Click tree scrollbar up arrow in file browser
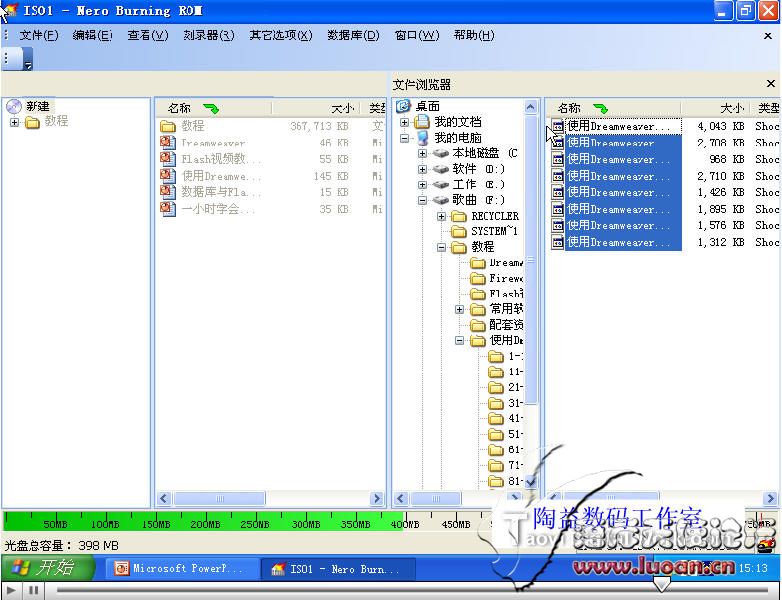 point(531,106)
